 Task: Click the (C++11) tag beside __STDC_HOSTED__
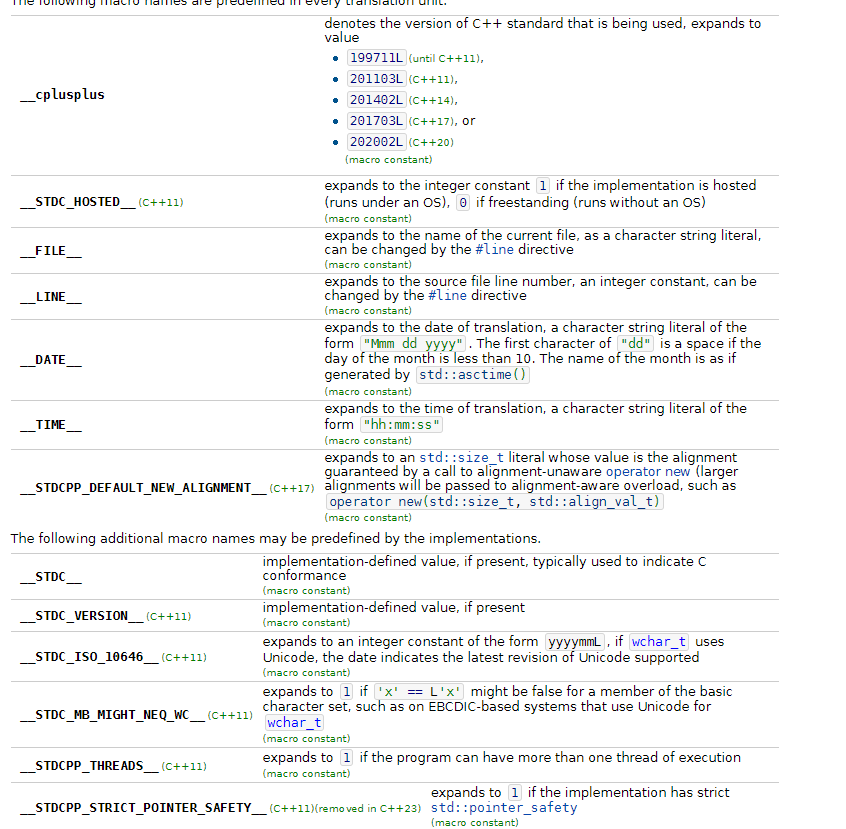161,202
